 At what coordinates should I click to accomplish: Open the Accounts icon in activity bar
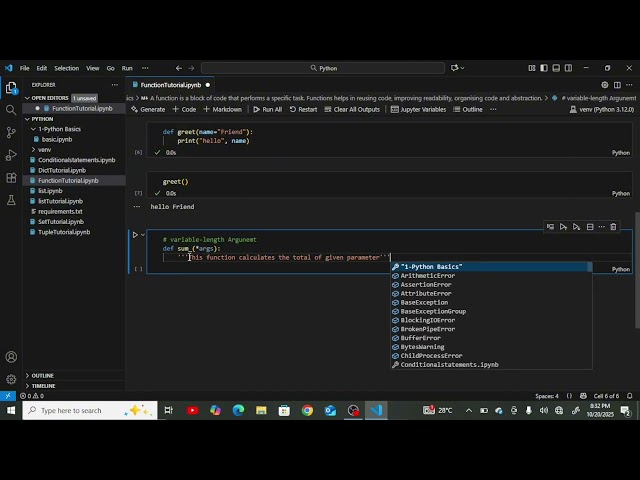click(11, 357)
